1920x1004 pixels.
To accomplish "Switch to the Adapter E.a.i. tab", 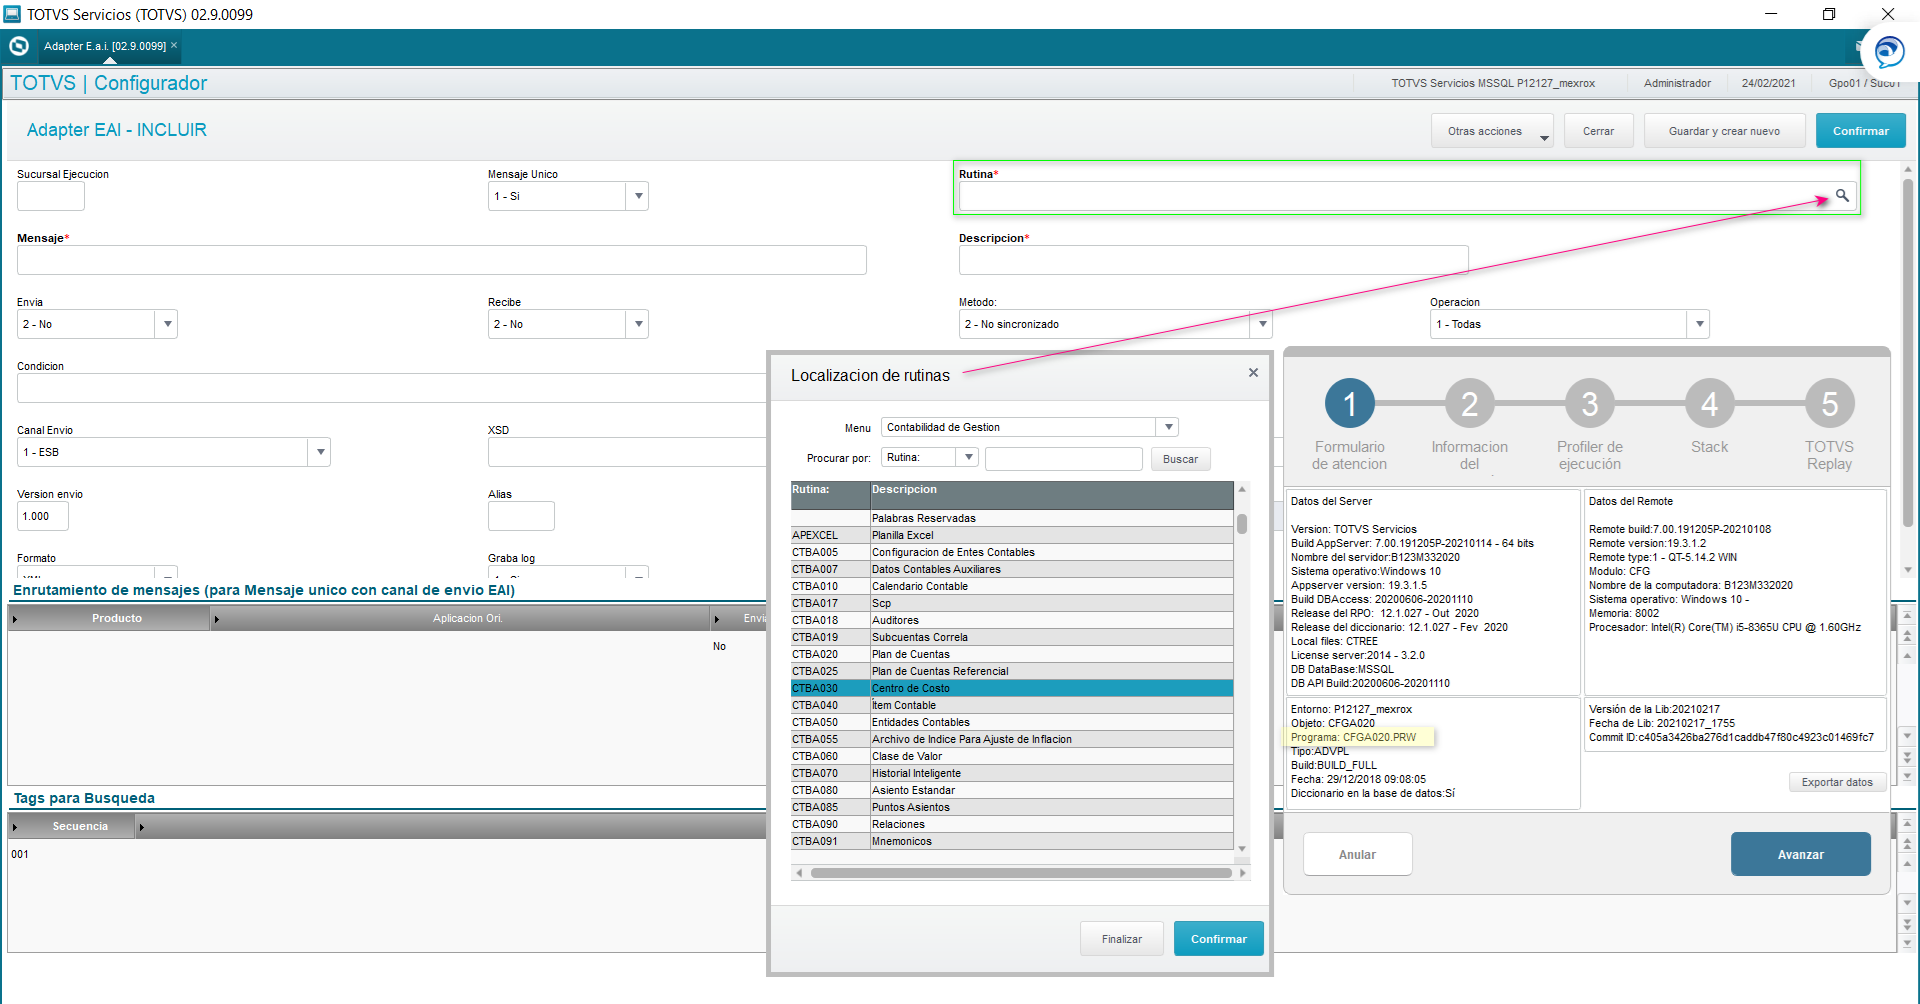I will [x=104, y=46].
